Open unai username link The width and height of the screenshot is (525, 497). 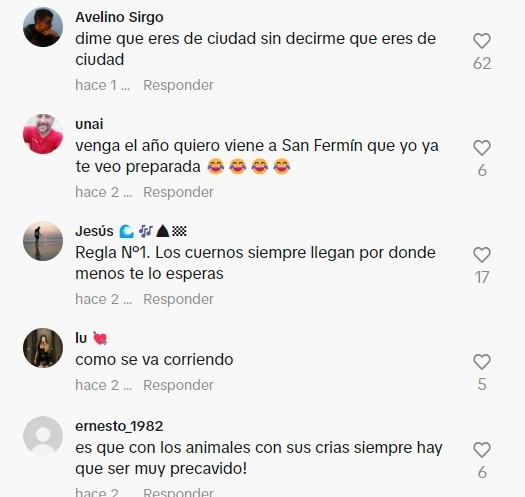click(89, 124)
